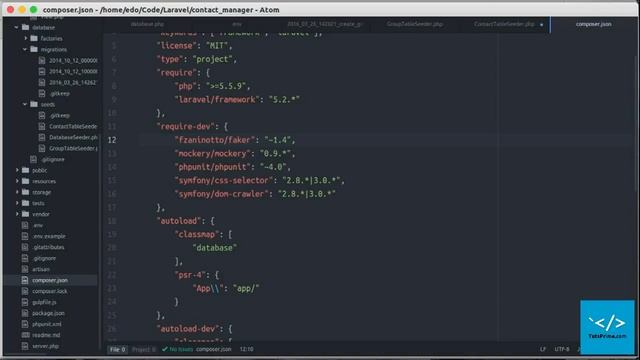Open .gitkeep under seeds folder

[x=59, y=116]
